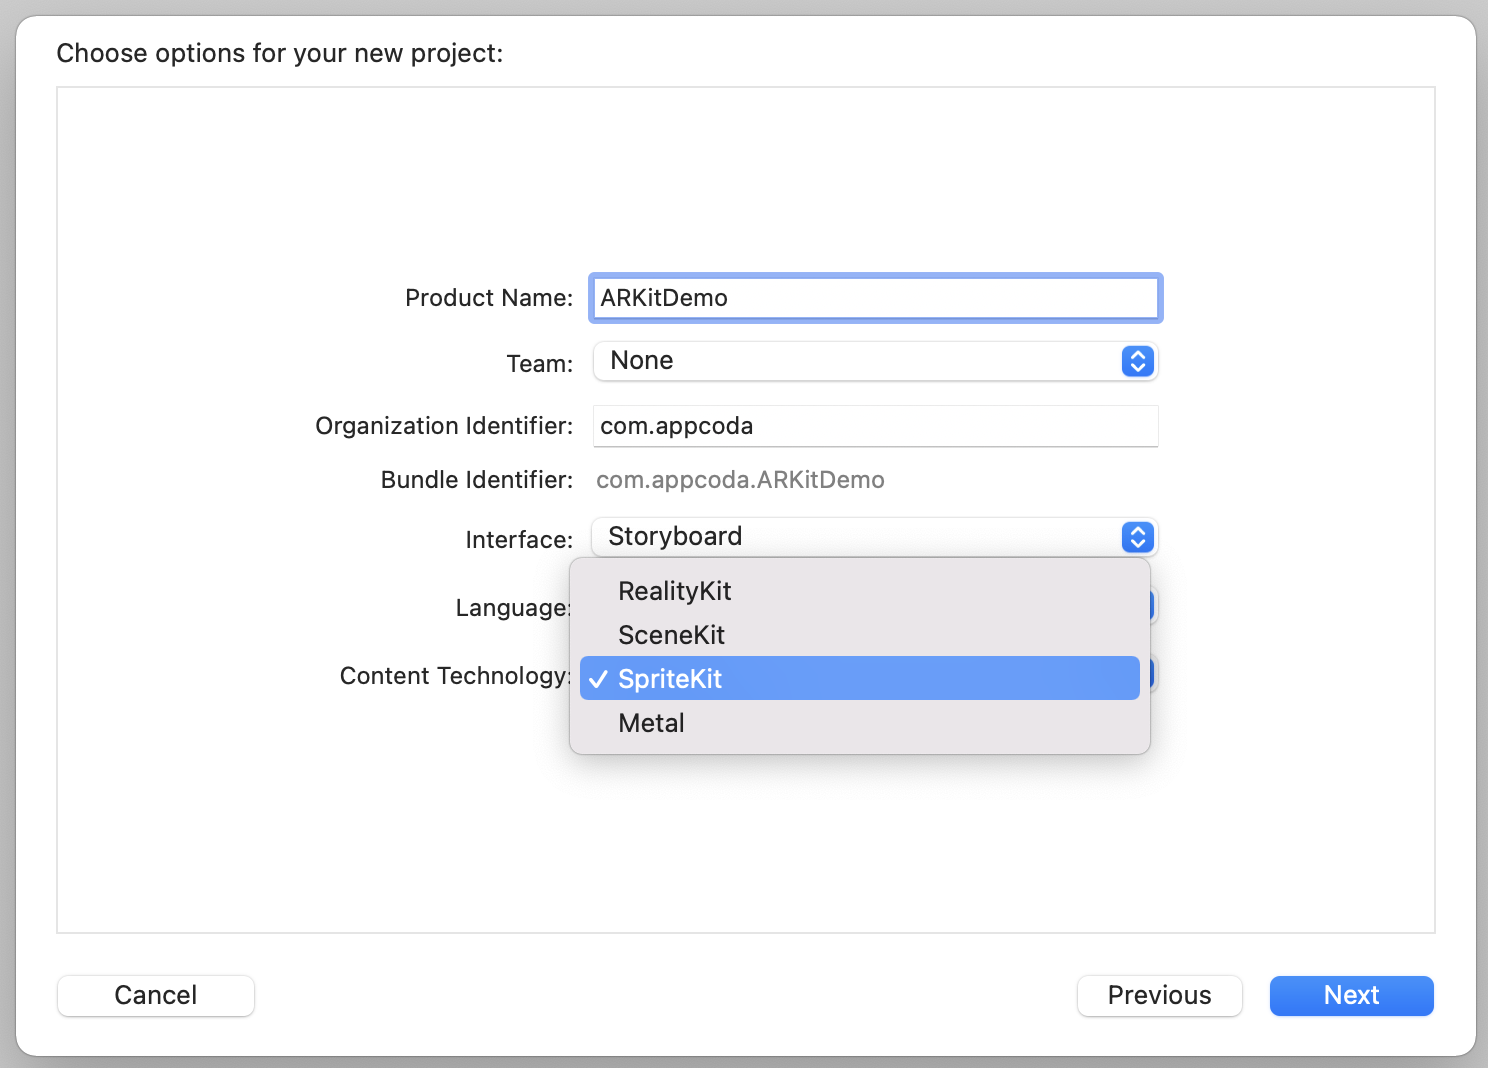Image resolution: width=1488 pixels, height=1068 pixels.
Task: Click the Team popup arrows icon
Action: pos(1138,361)
